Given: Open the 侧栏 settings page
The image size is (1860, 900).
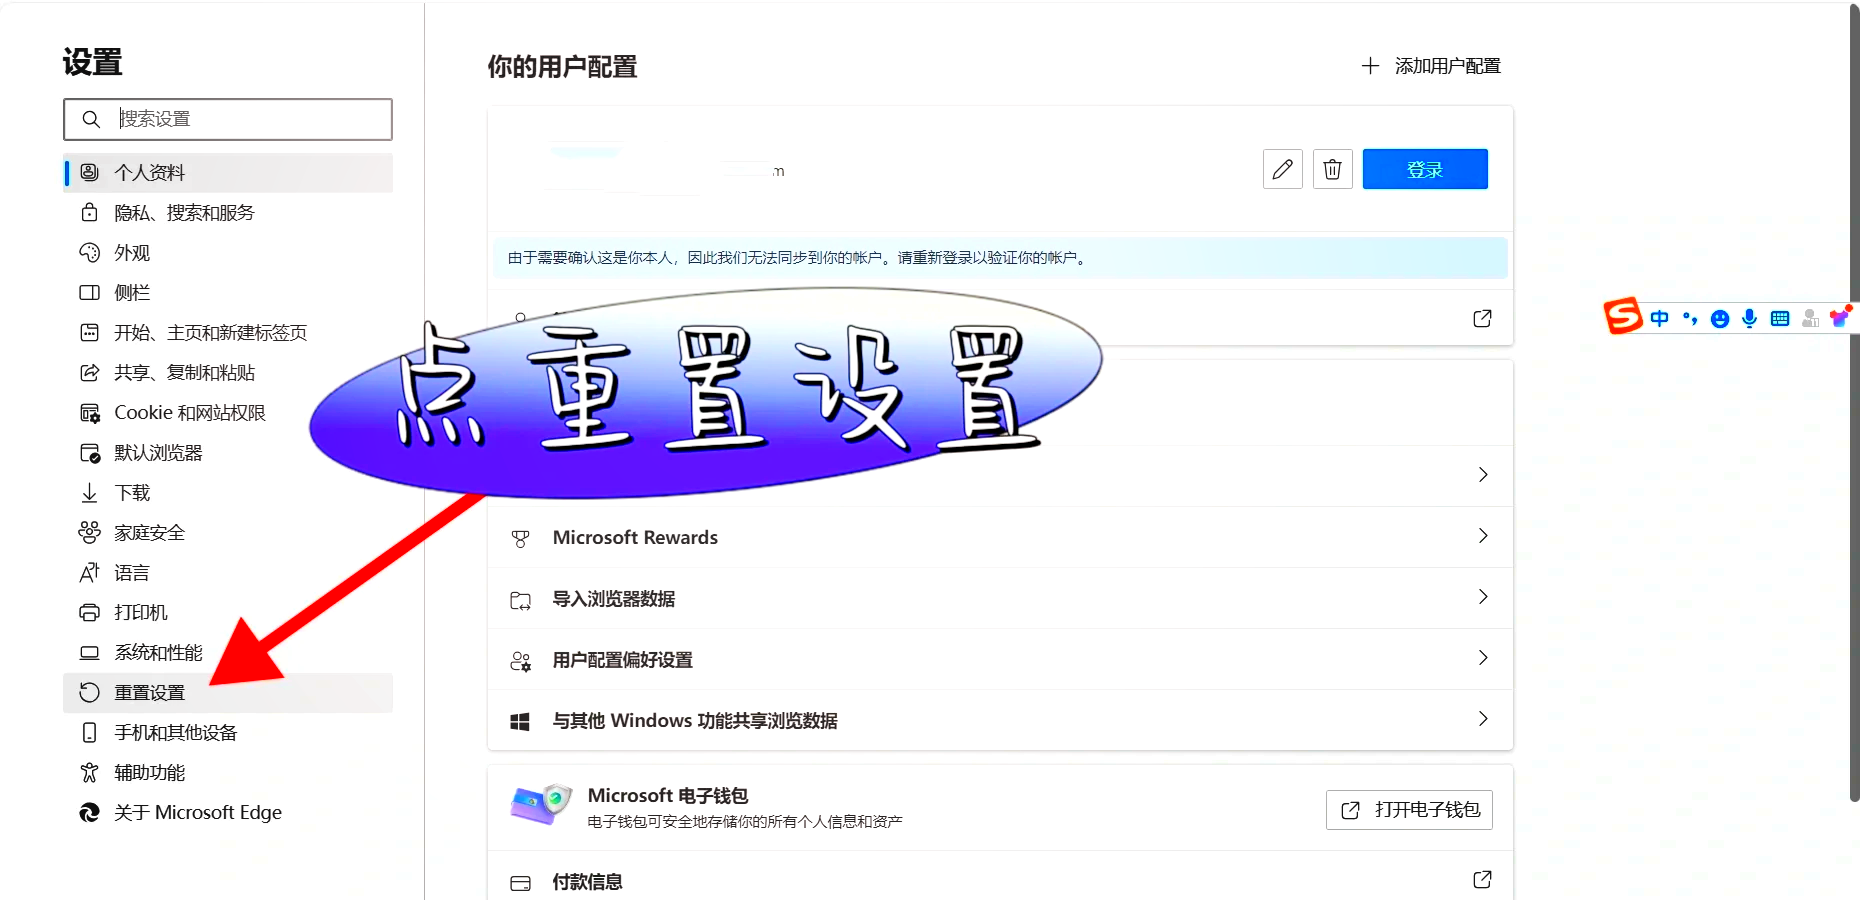Looking at the screenshot, I should (x=228, y=292).
